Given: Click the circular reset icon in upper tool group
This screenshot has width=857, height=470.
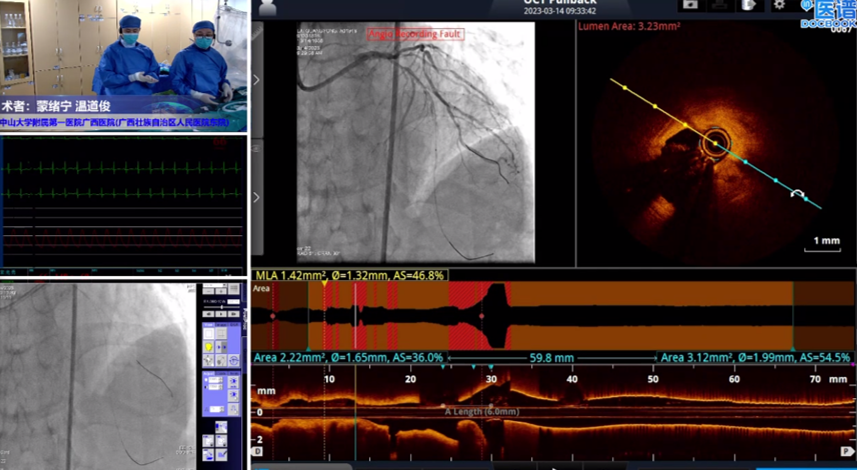Looking at the screenshot, I should pyautogui.click(x=233, y=360).
